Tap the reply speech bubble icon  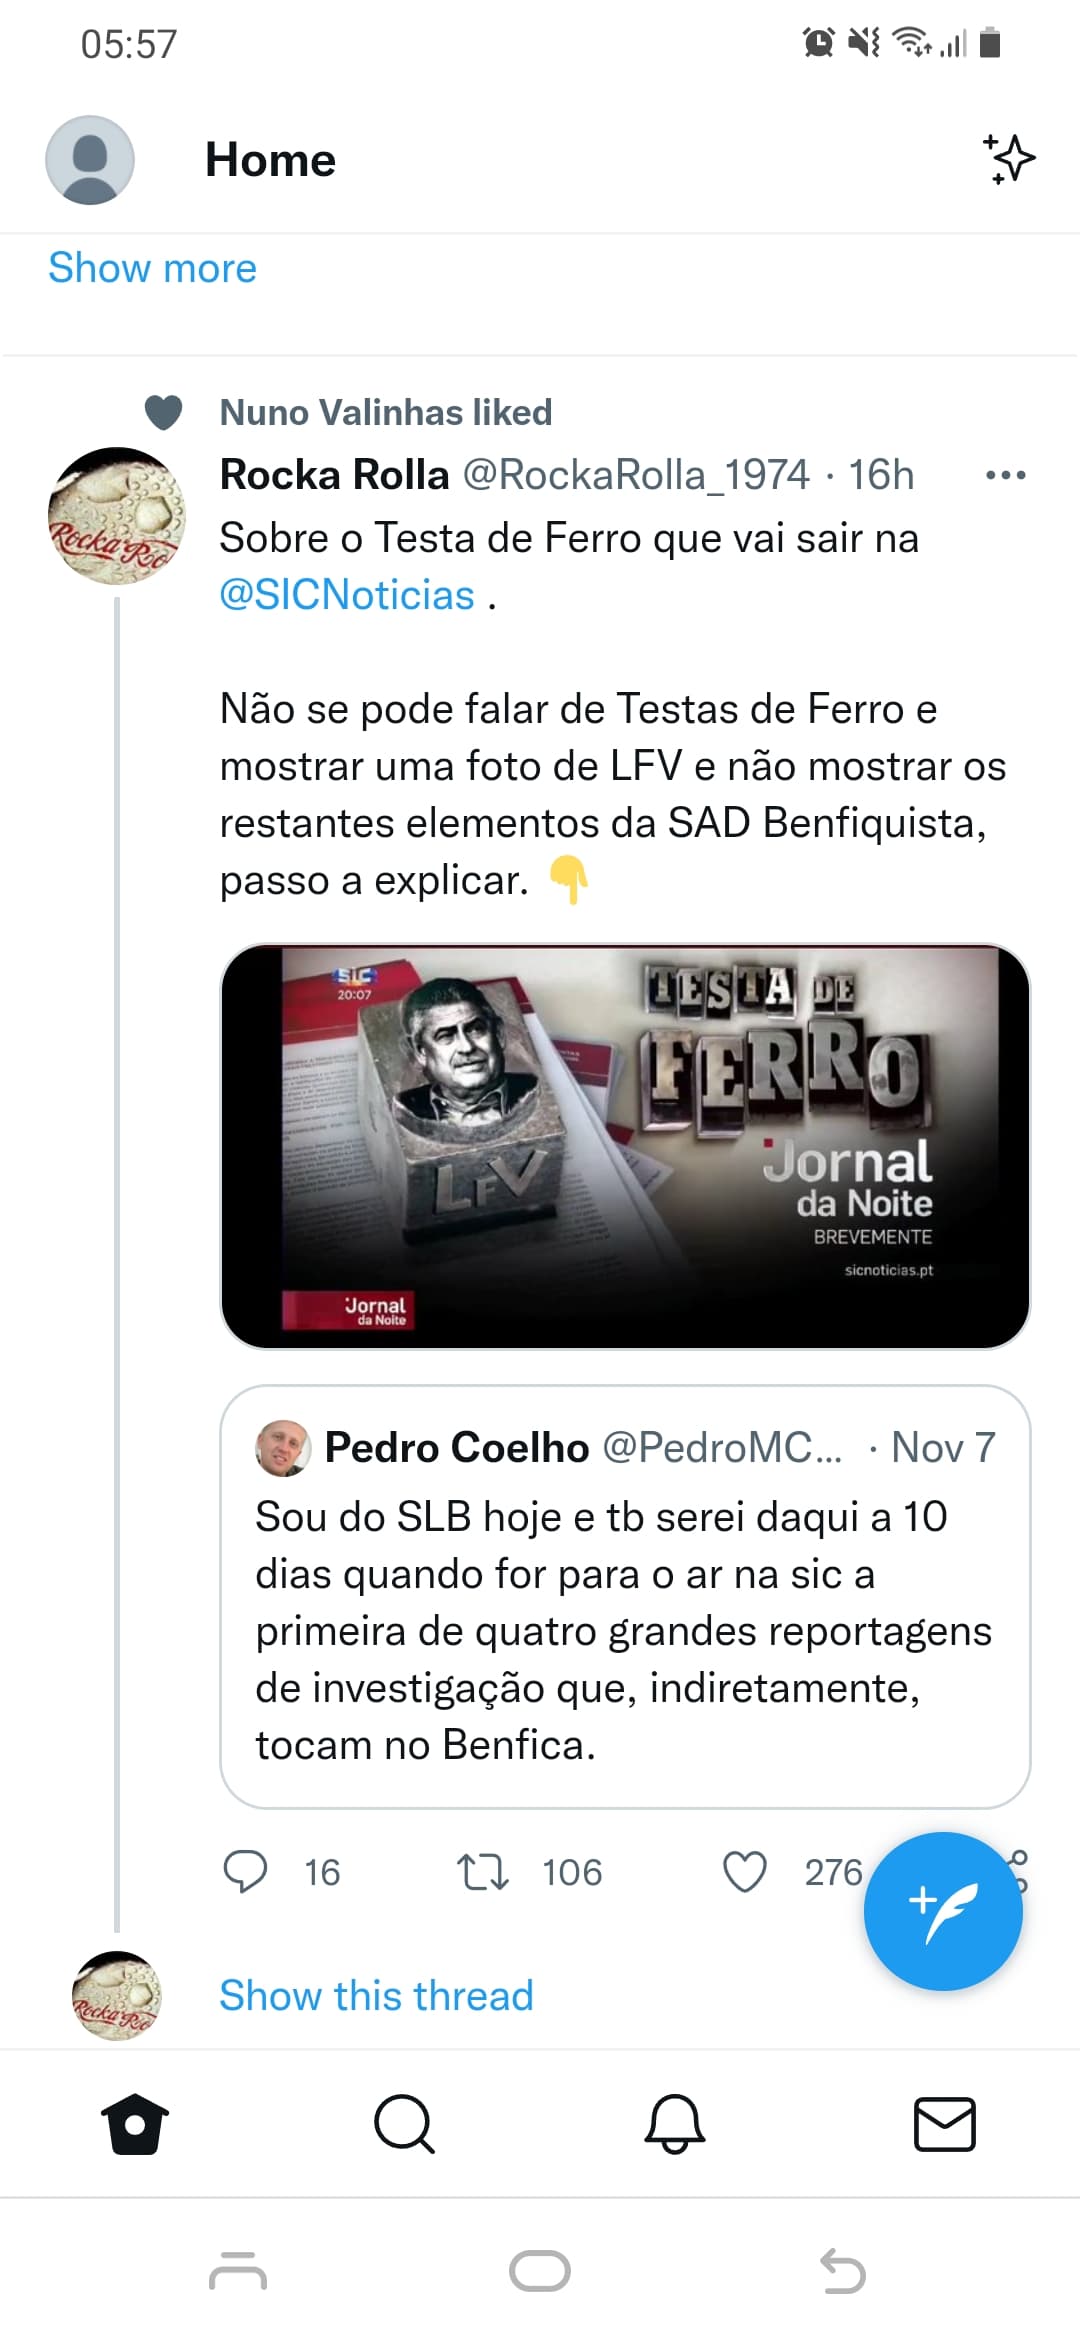(x=245, y=1872)
